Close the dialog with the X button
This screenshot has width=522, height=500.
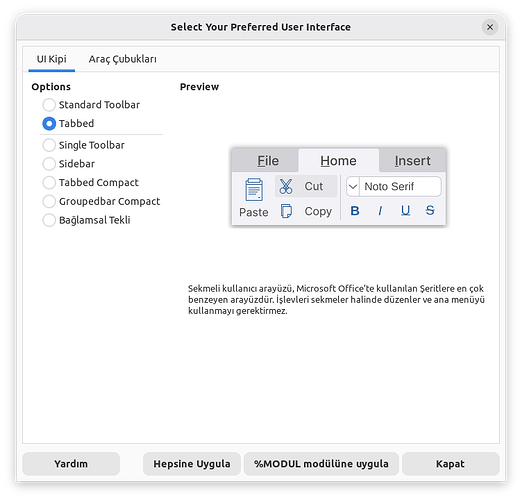pyautogui.click(x=490, y=27)
